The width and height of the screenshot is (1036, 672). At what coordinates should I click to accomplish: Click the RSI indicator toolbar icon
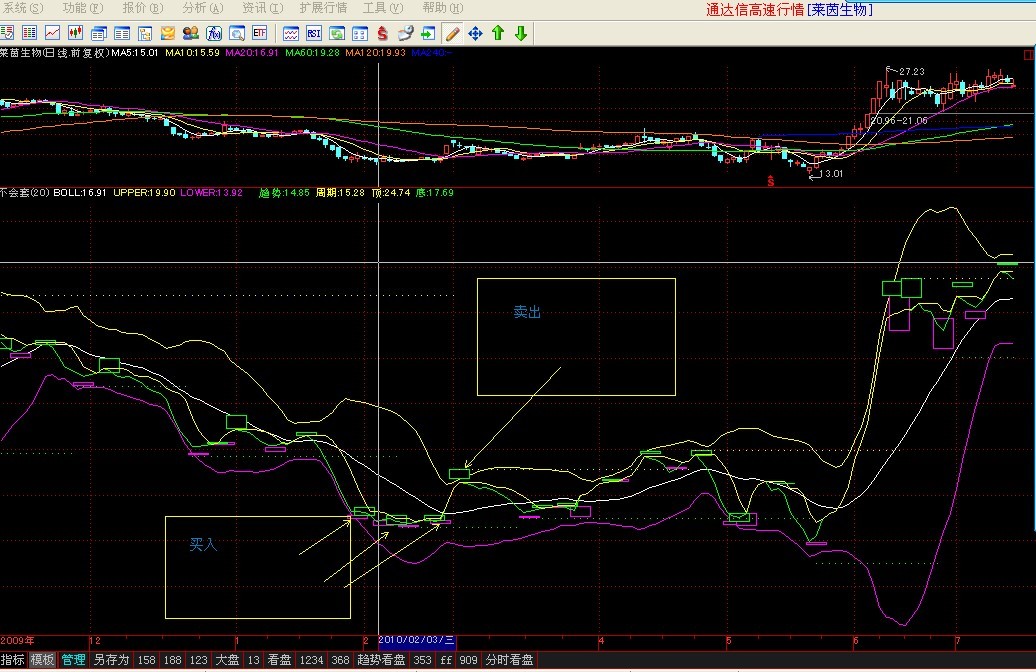coord(313,33)
